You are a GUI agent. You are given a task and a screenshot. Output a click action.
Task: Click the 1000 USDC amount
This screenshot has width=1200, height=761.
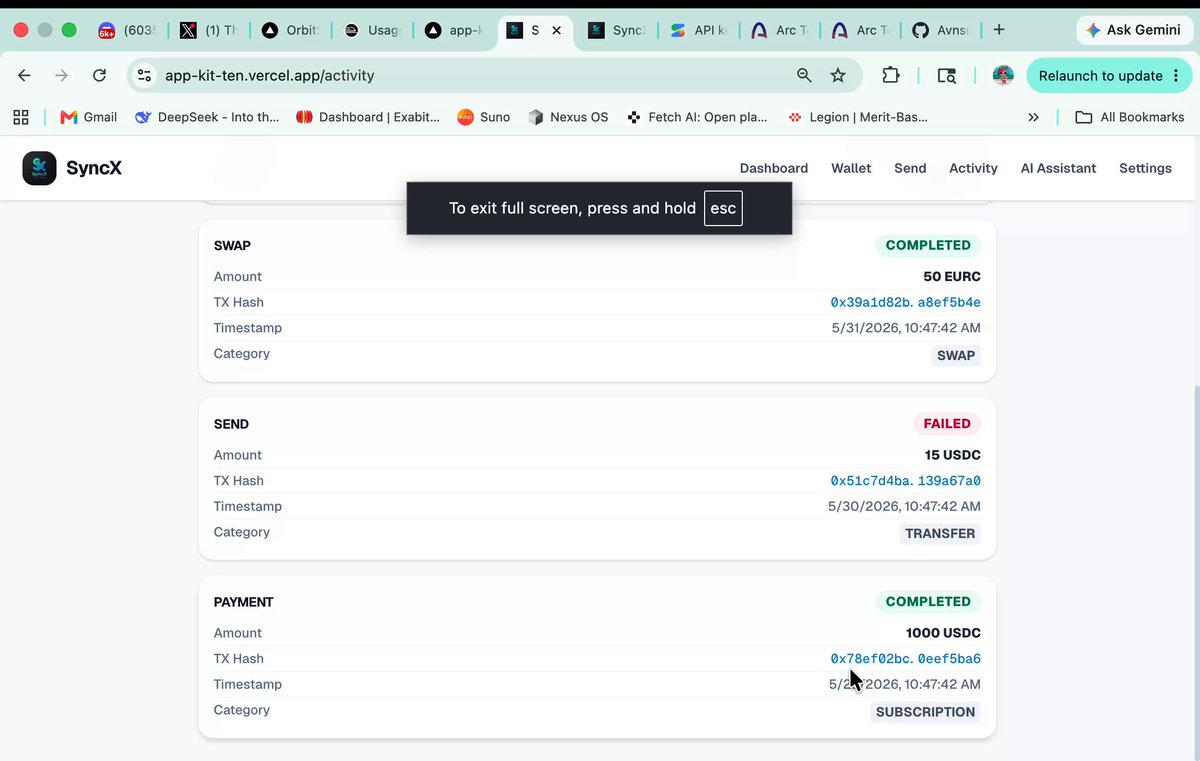click(943, 633)
